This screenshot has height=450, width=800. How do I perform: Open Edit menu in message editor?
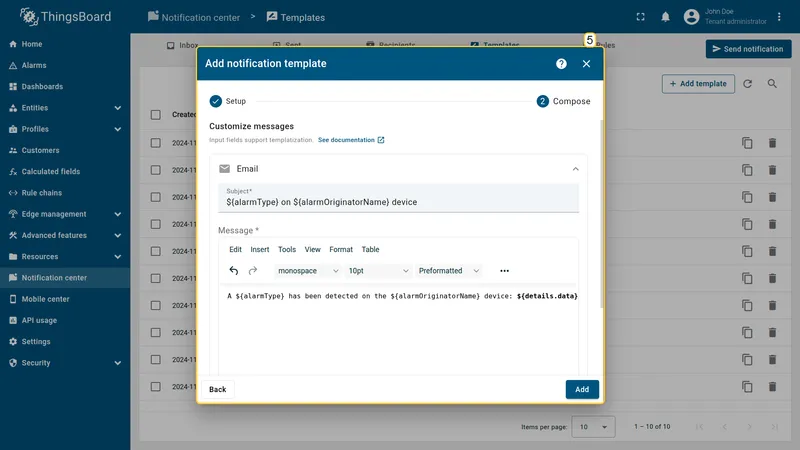point(235,249)
